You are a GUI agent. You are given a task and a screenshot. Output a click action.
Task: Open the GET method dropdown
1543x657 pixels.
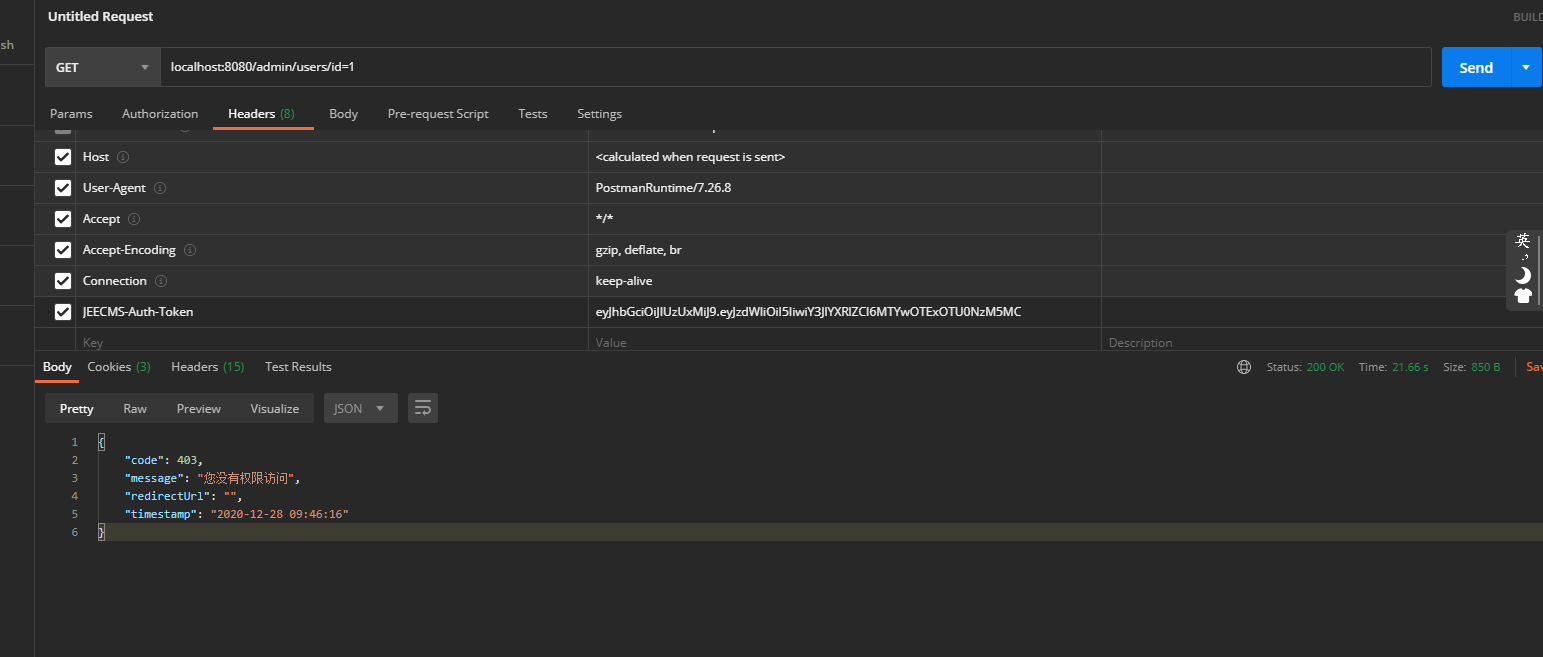click(102, 68)
